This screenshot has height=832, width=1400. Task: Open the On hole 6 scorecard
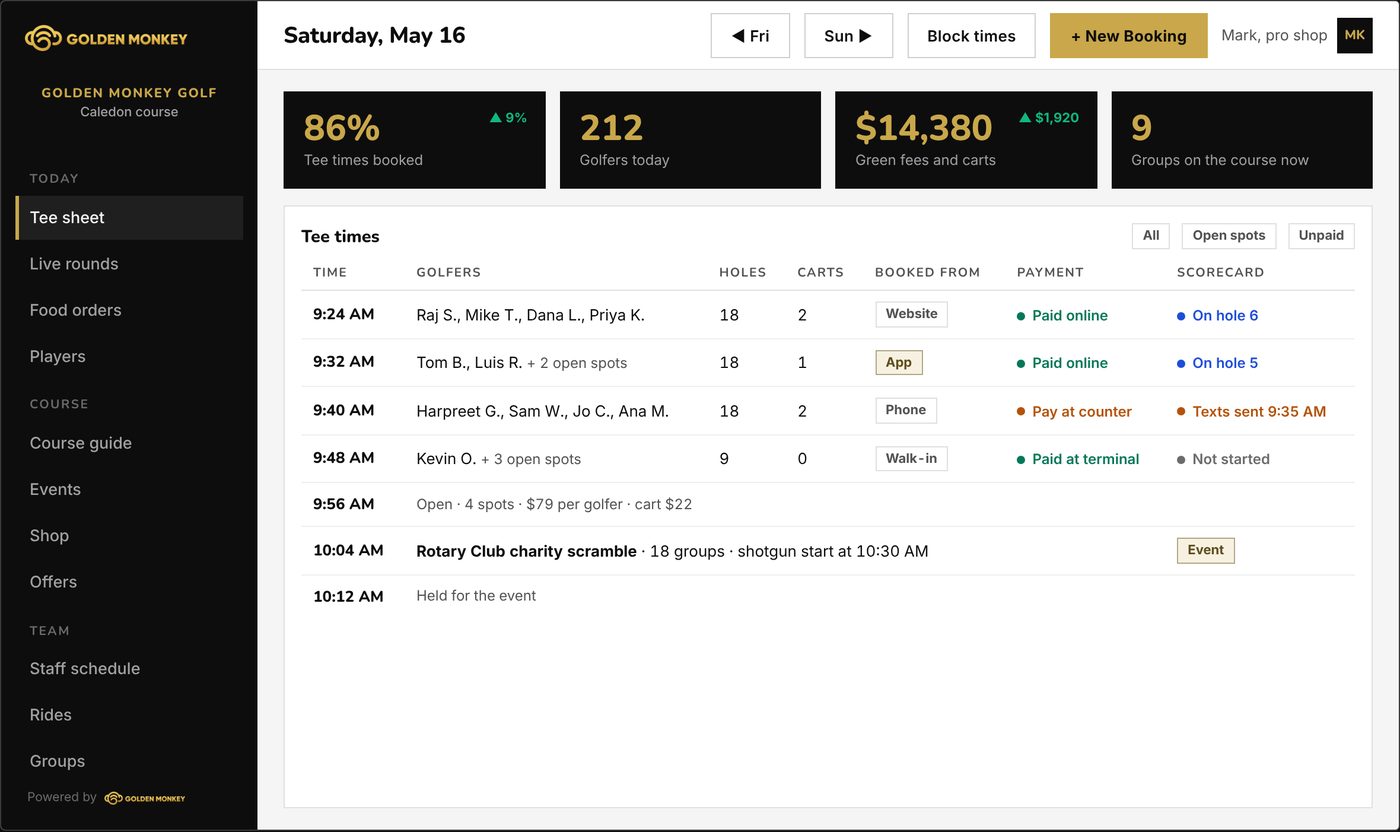[x=1217, y=315]
